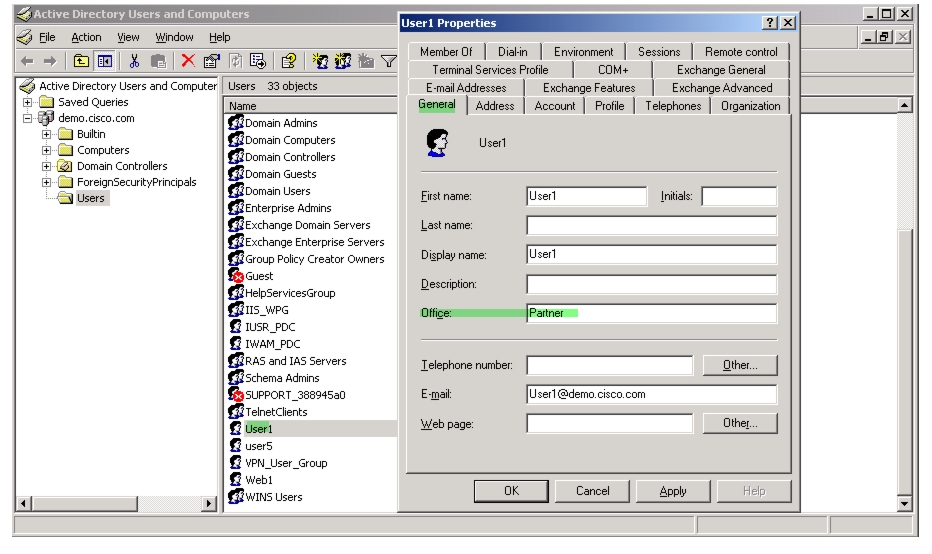Expand the ForeignSecurityPrincipals node
Screen dimensions: 932x554
coord(46,182)
